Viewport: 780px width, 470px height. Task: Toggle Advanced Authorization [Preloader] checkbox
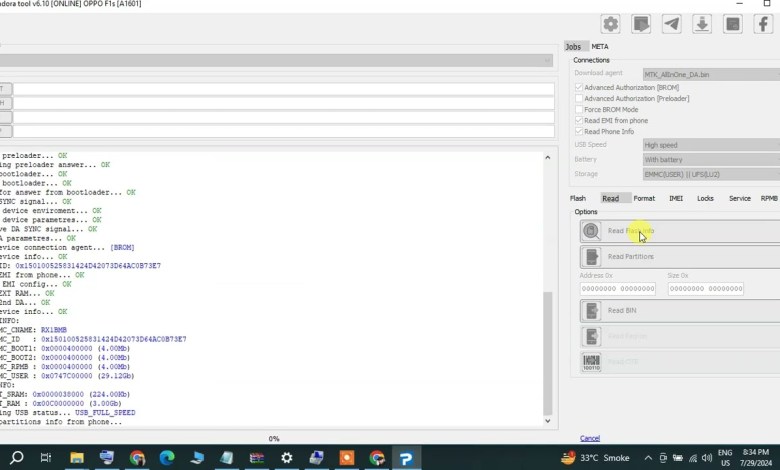tap(579, 98)
